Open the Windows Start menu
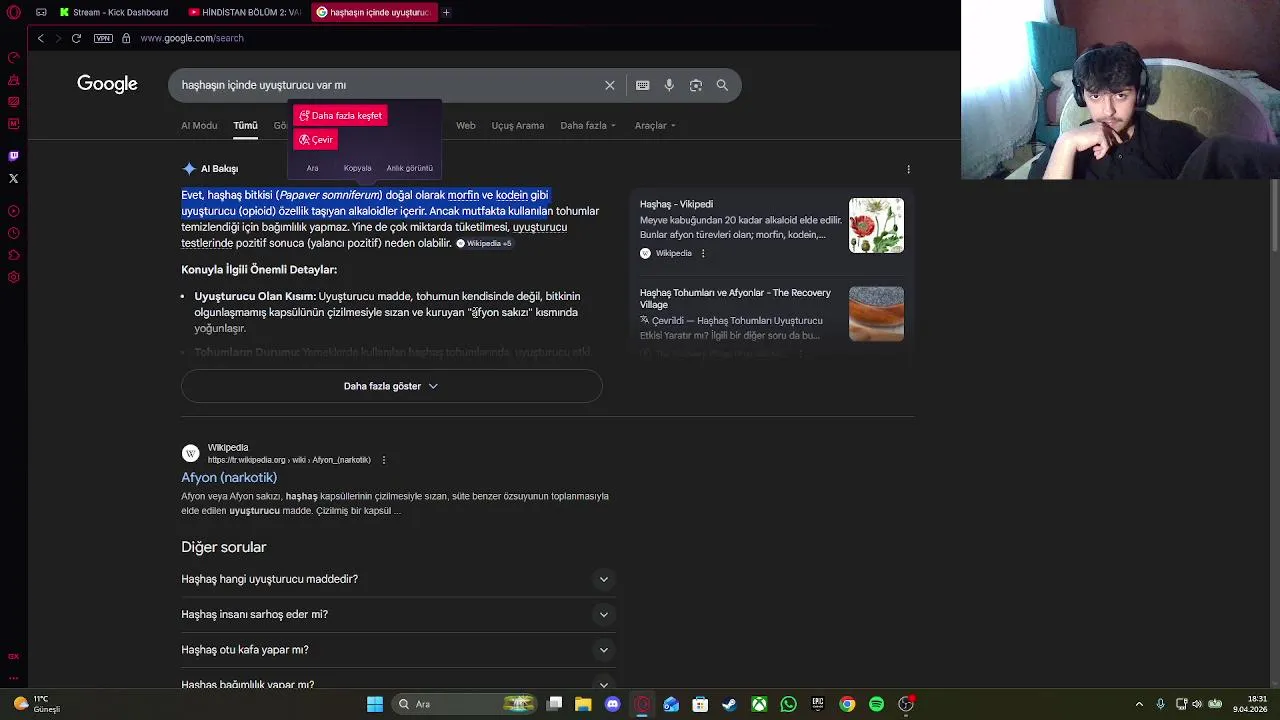The width and height of the screenshot is (1280, 720). pyautogui.click(x=375, y=704)
